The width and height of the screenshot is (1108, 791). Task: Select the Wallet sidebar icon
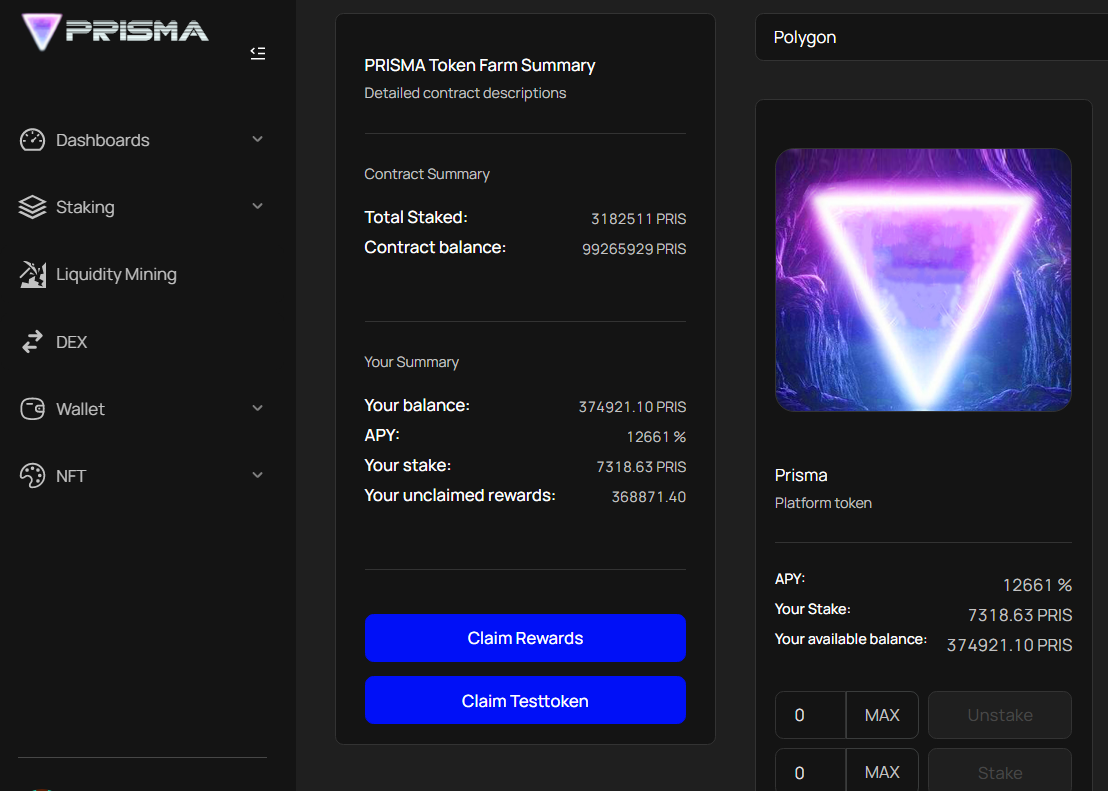[x=33, y=408]
